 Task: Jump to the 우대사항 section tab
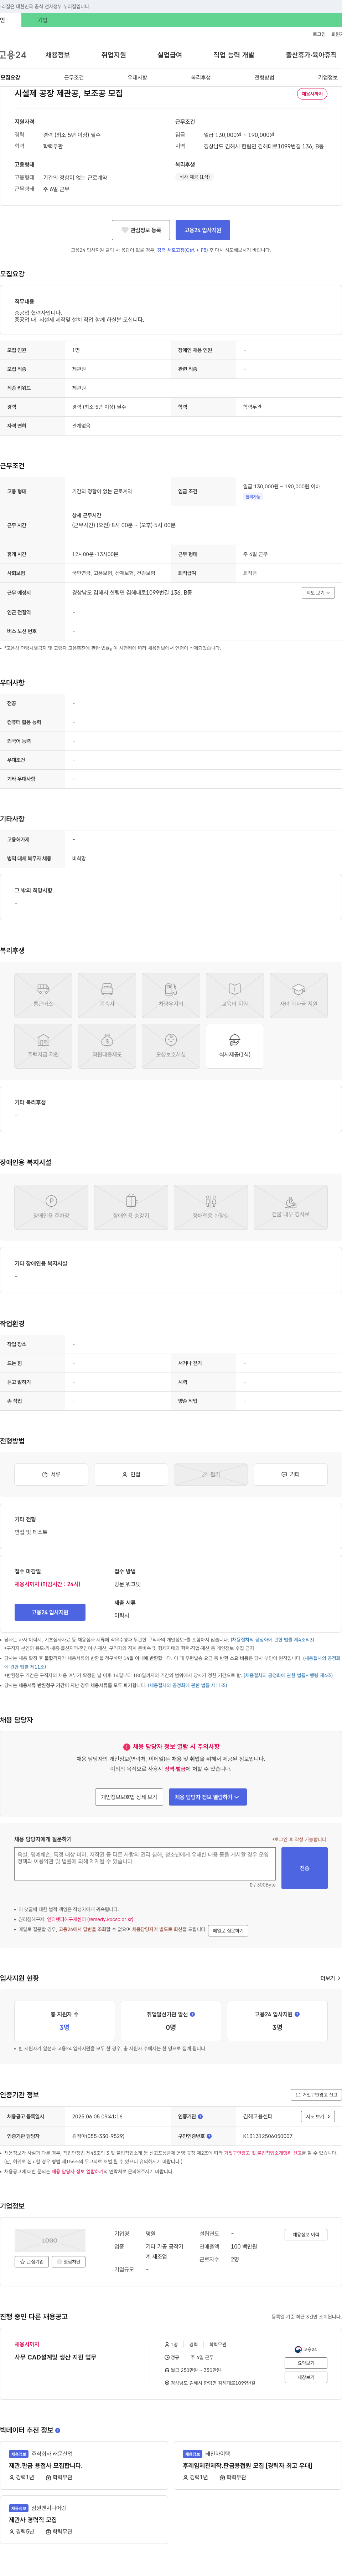click(x=137, y=77)
